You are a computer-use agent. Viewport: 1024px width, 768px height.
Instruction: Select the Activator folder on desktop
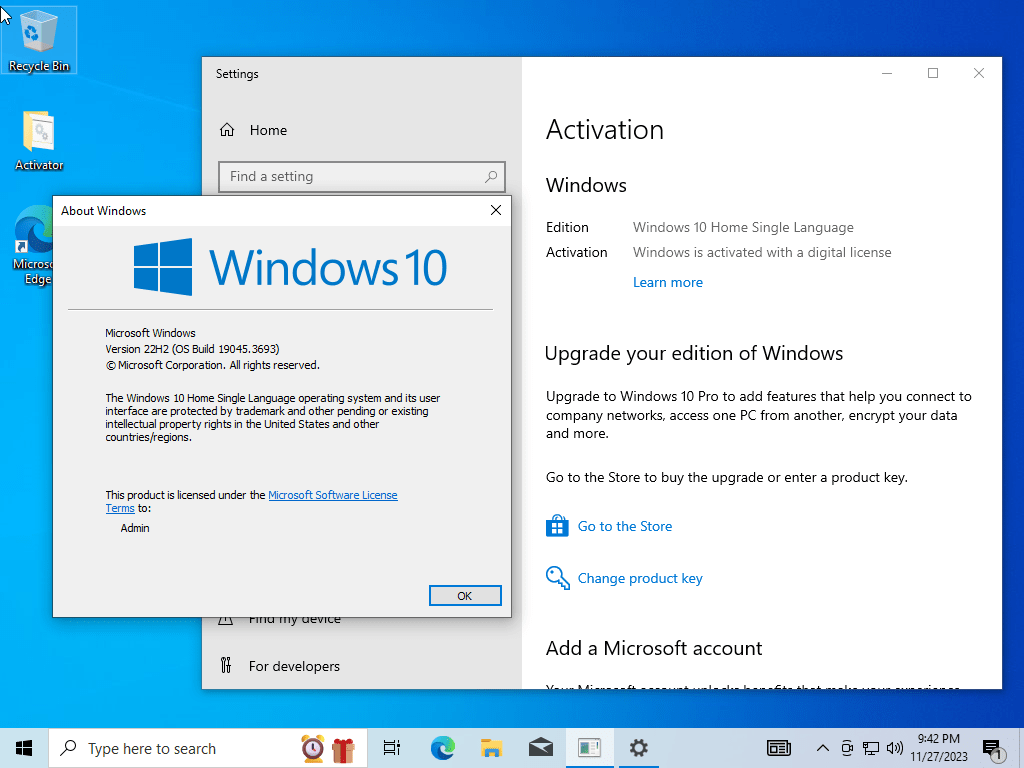39,140
